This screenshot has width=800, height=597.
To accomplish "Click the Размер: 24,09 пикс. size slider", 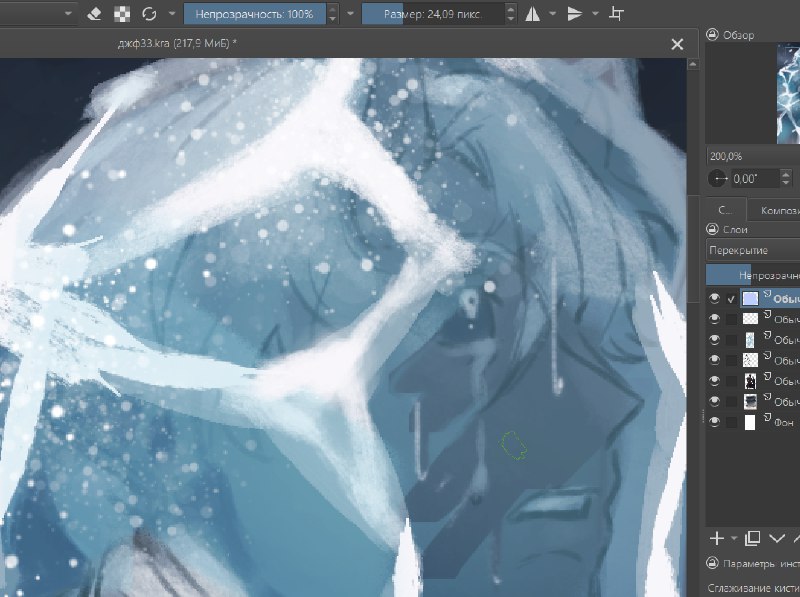I will (433, 14).
